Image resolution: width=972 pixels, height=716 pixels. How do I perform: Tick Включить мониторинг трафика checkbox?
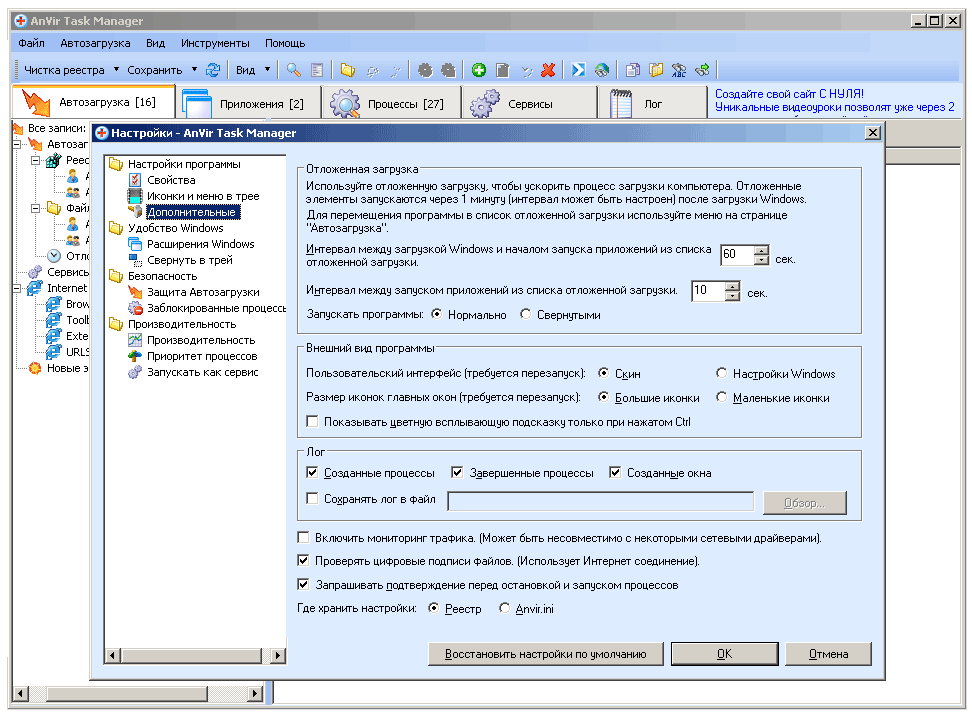point(305,538)
